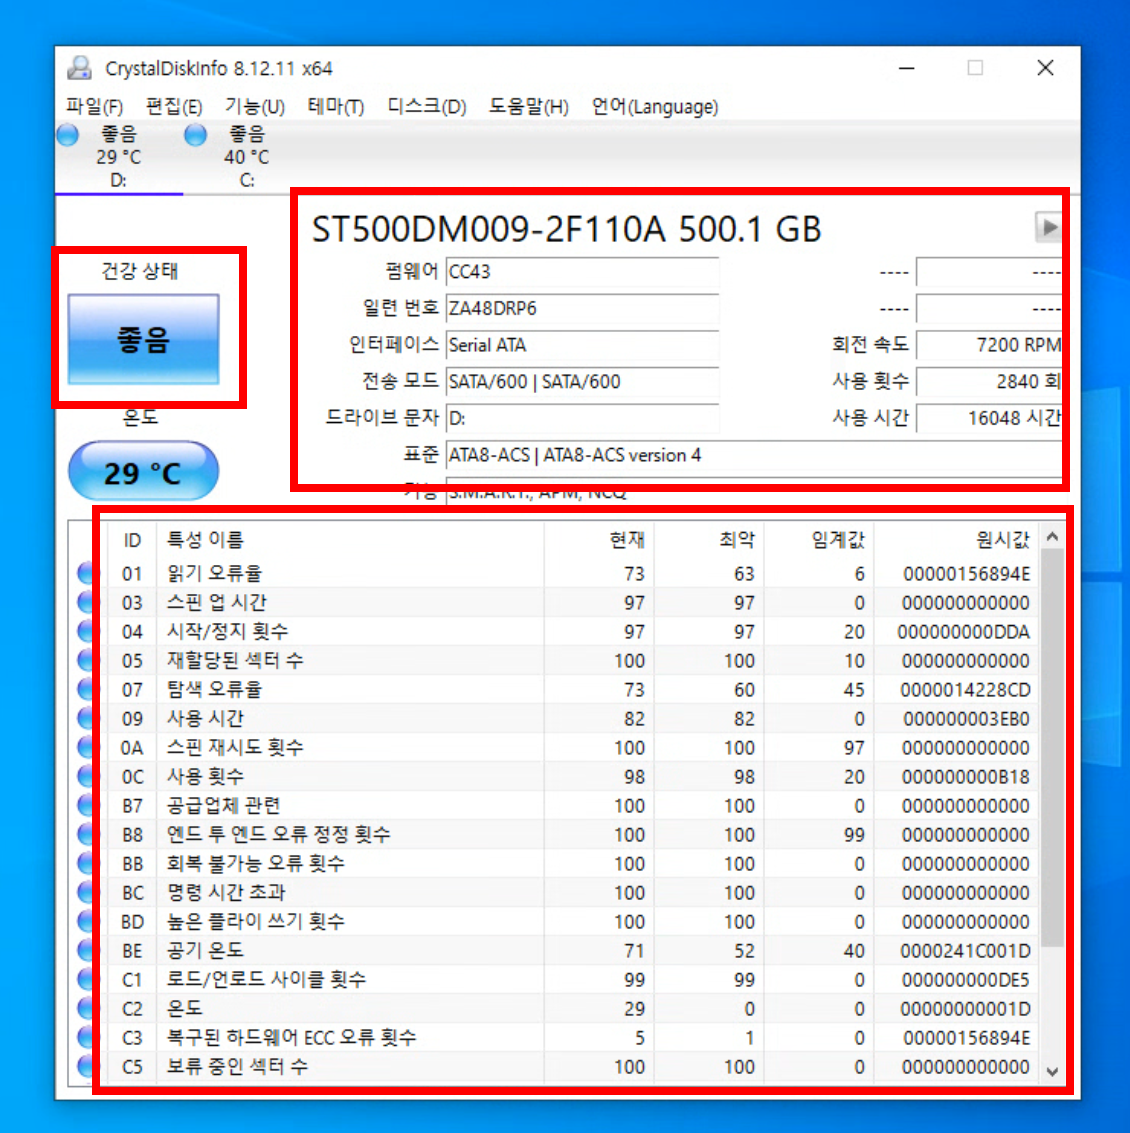The height and width of the screenshot is (1133, 1130).
Task: Click the transfer mode field SATA/600
Action: pyautogui.click(x=582, y=382)
